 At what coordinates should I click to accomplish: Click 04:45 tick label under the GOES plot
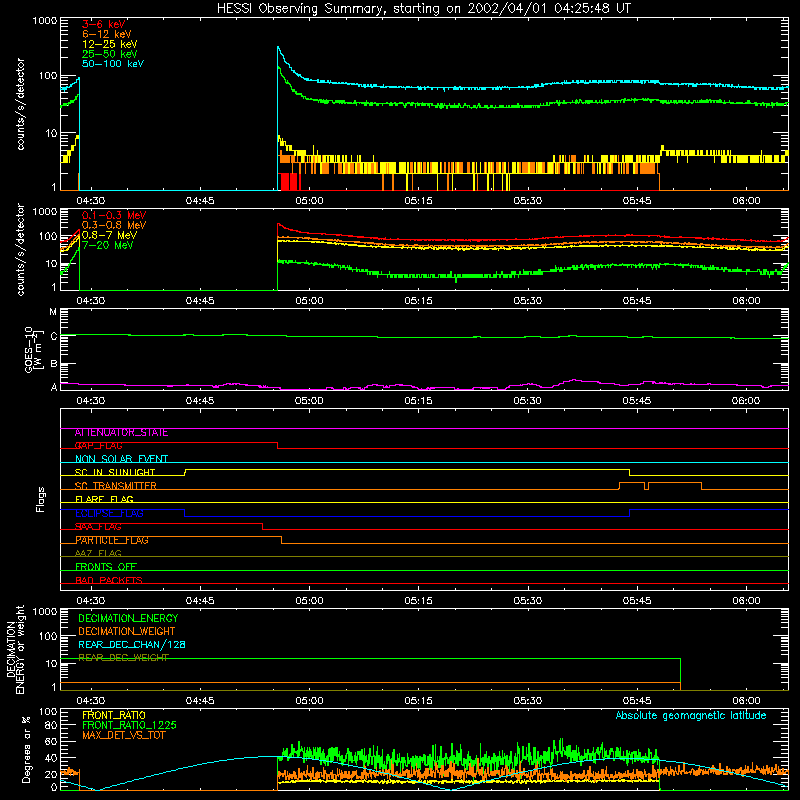pos(200,401)
